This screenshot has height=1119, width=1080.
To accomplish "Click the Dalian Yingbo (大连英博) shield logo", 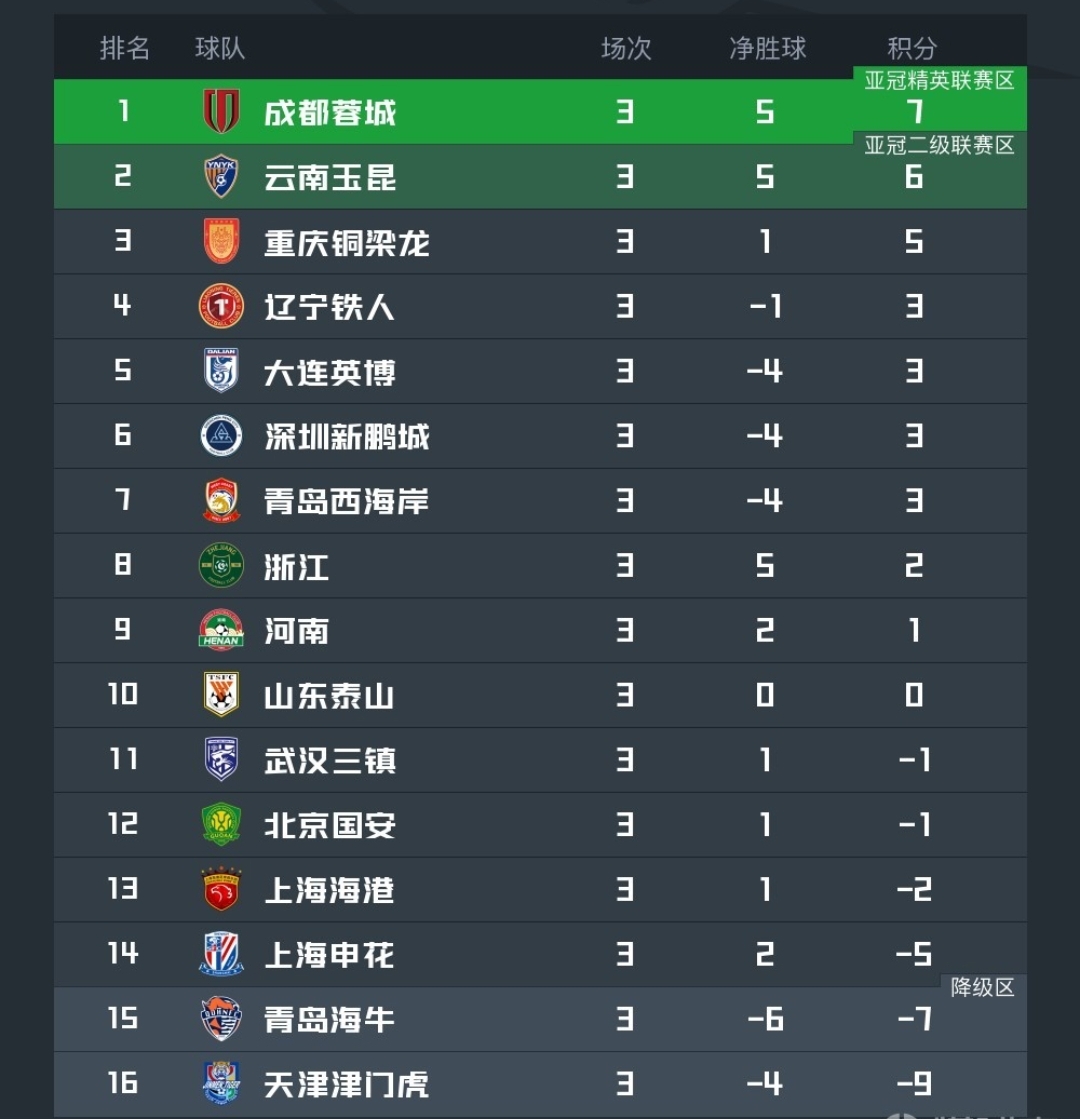I will pyautogui.click(x=221, y=371).
